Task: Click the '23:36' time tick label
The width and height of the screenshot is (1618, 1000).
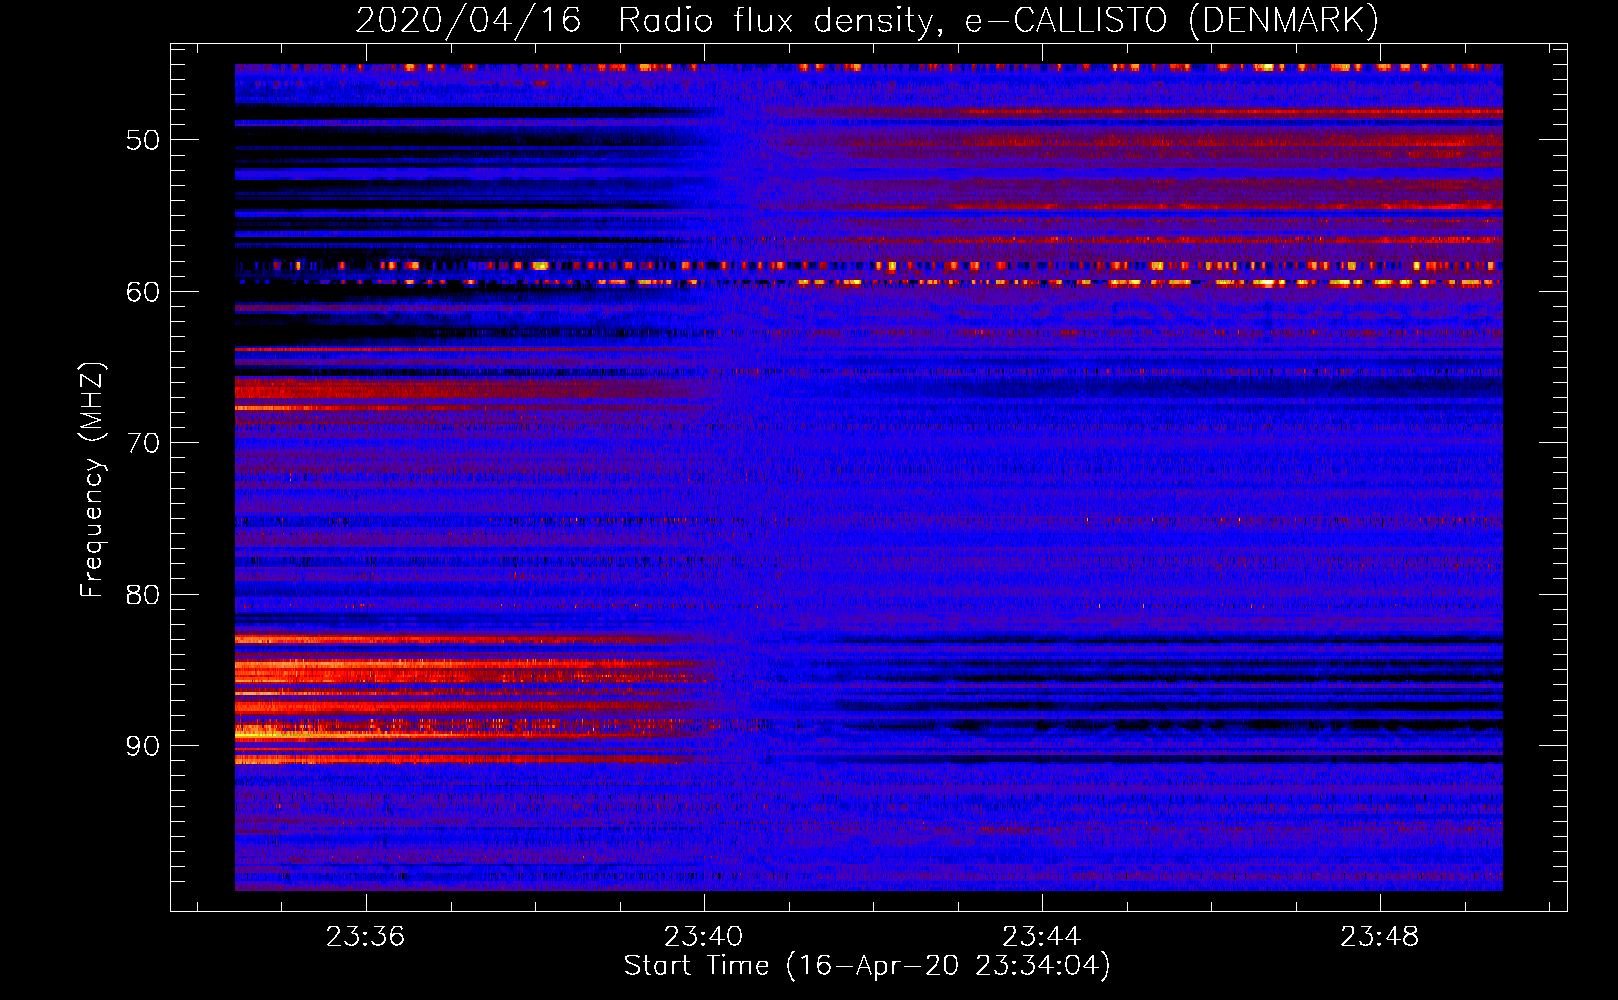Action: (365, 937)
